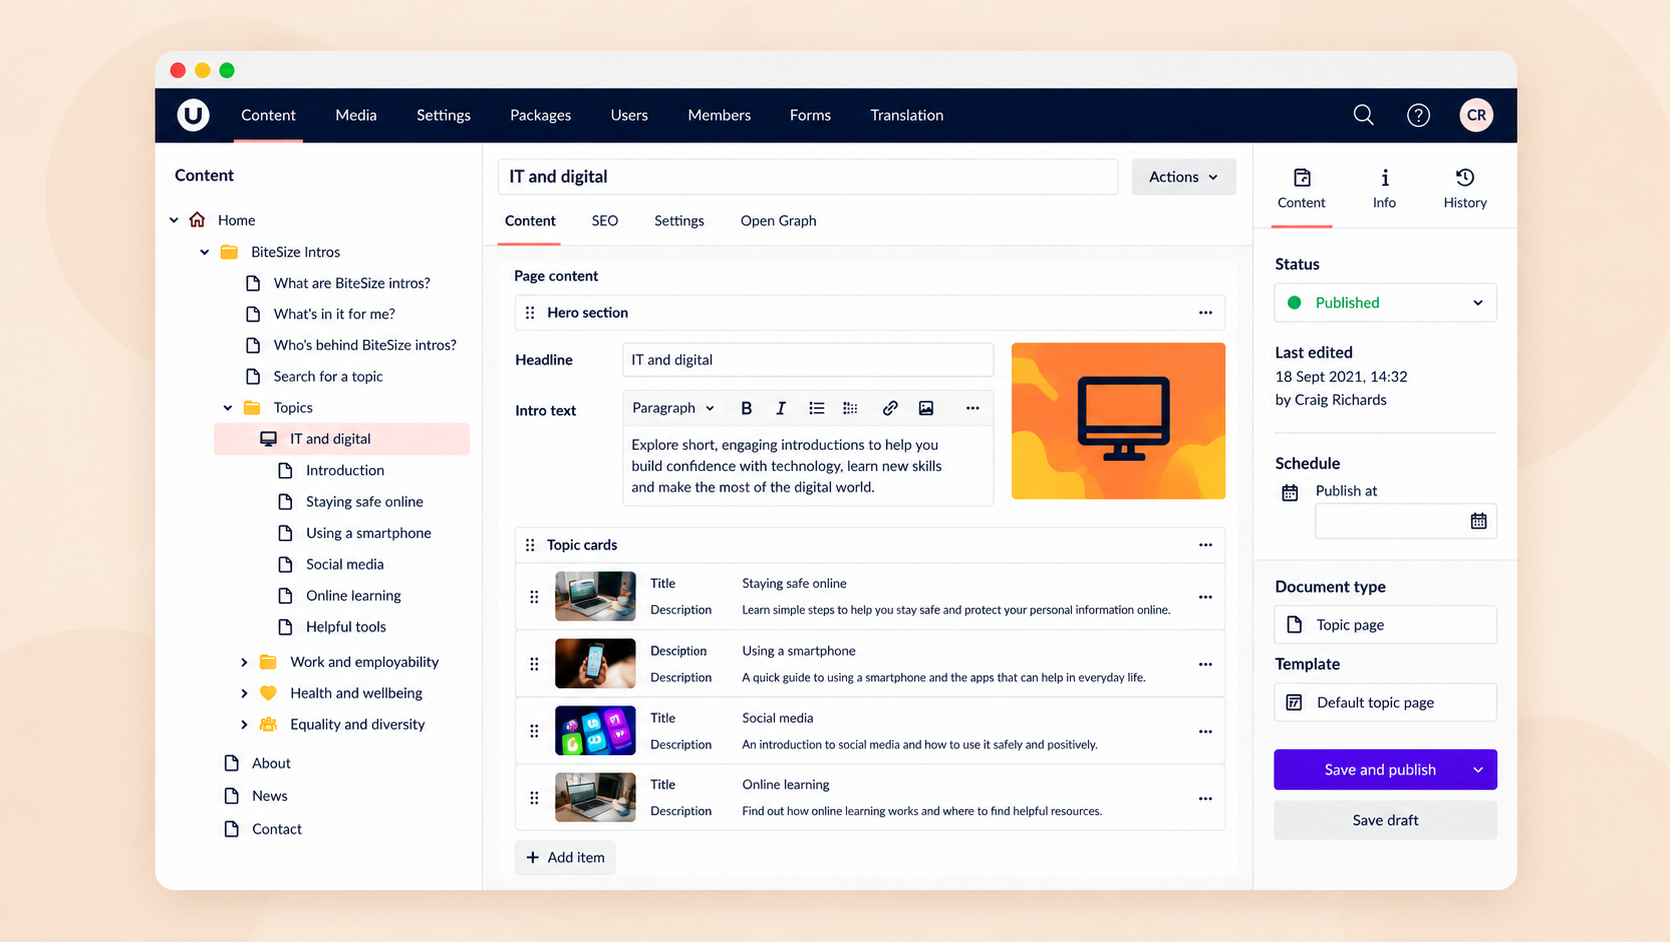1670x942 pixels.
Task: Collapse the Home tree node
Action: pyautogui.click(x=174, y=220)
